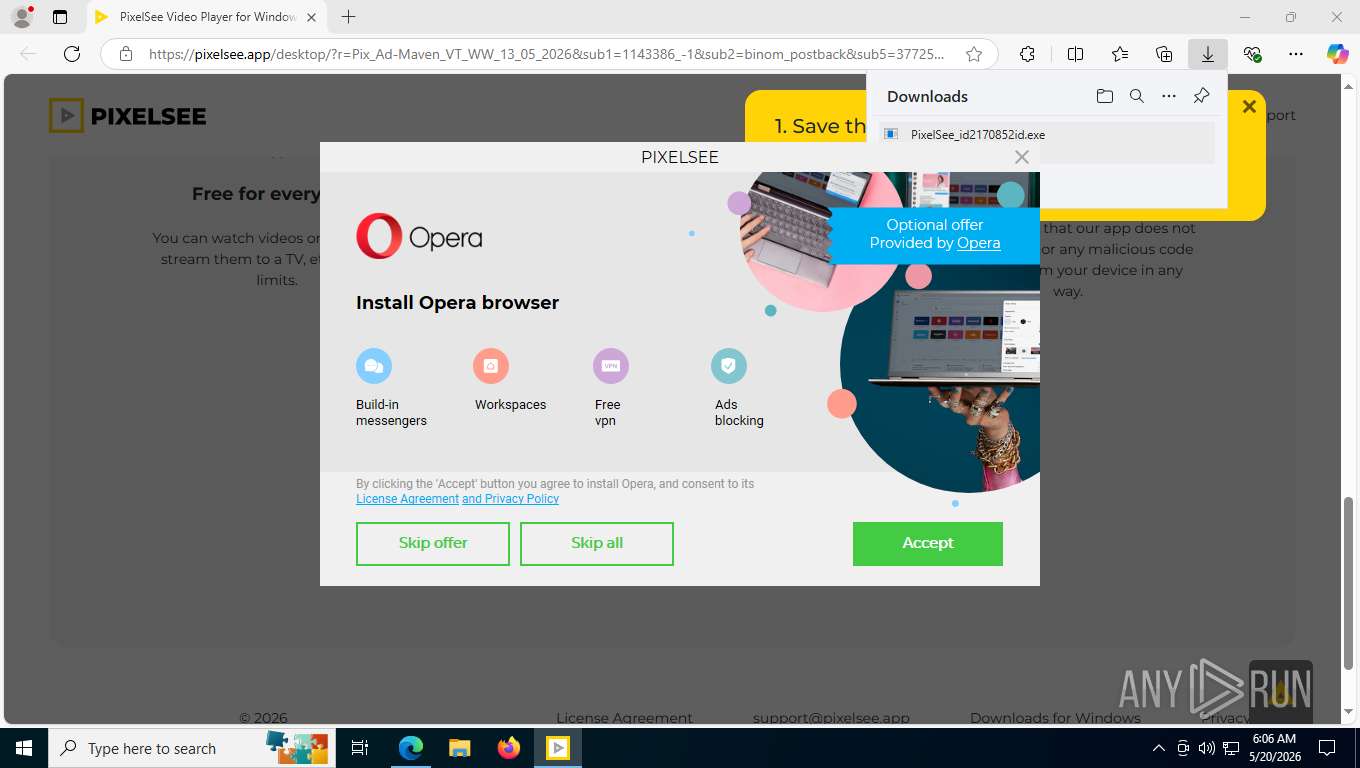This screenshot has height=768, width=1360.
Task: Refresh the page
Action: pyautogui.click(x=72, y=54)
